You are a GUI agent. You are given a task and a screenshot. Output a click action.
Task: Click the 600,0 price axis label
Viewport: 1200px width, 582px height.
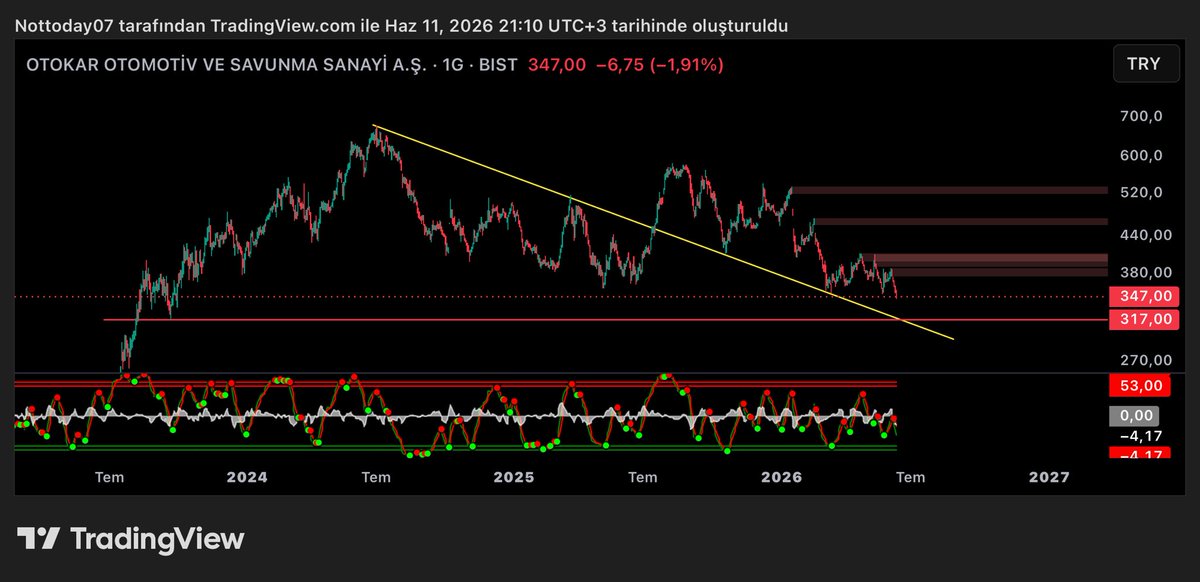1141,156
